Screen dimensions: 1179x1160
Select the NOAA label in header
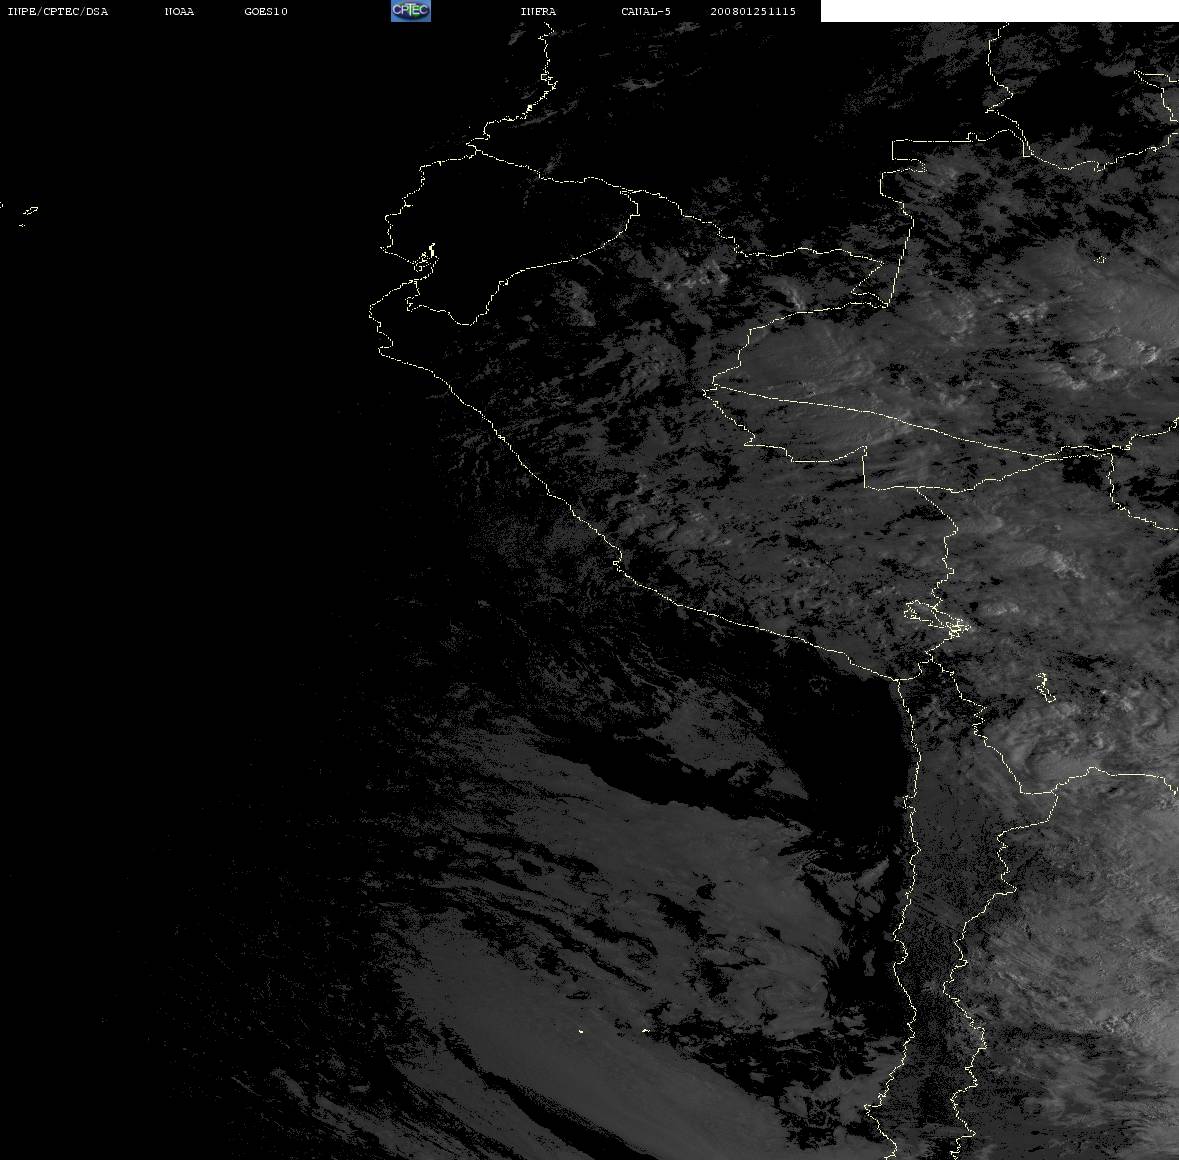coord(179,11)
